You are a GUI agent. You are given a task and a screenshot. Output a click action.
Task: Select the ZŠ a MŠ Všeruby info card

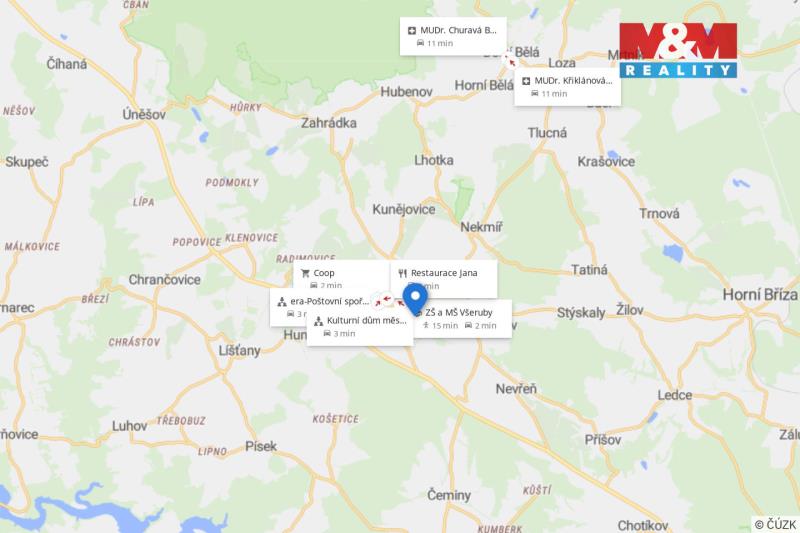click(462, 318)
